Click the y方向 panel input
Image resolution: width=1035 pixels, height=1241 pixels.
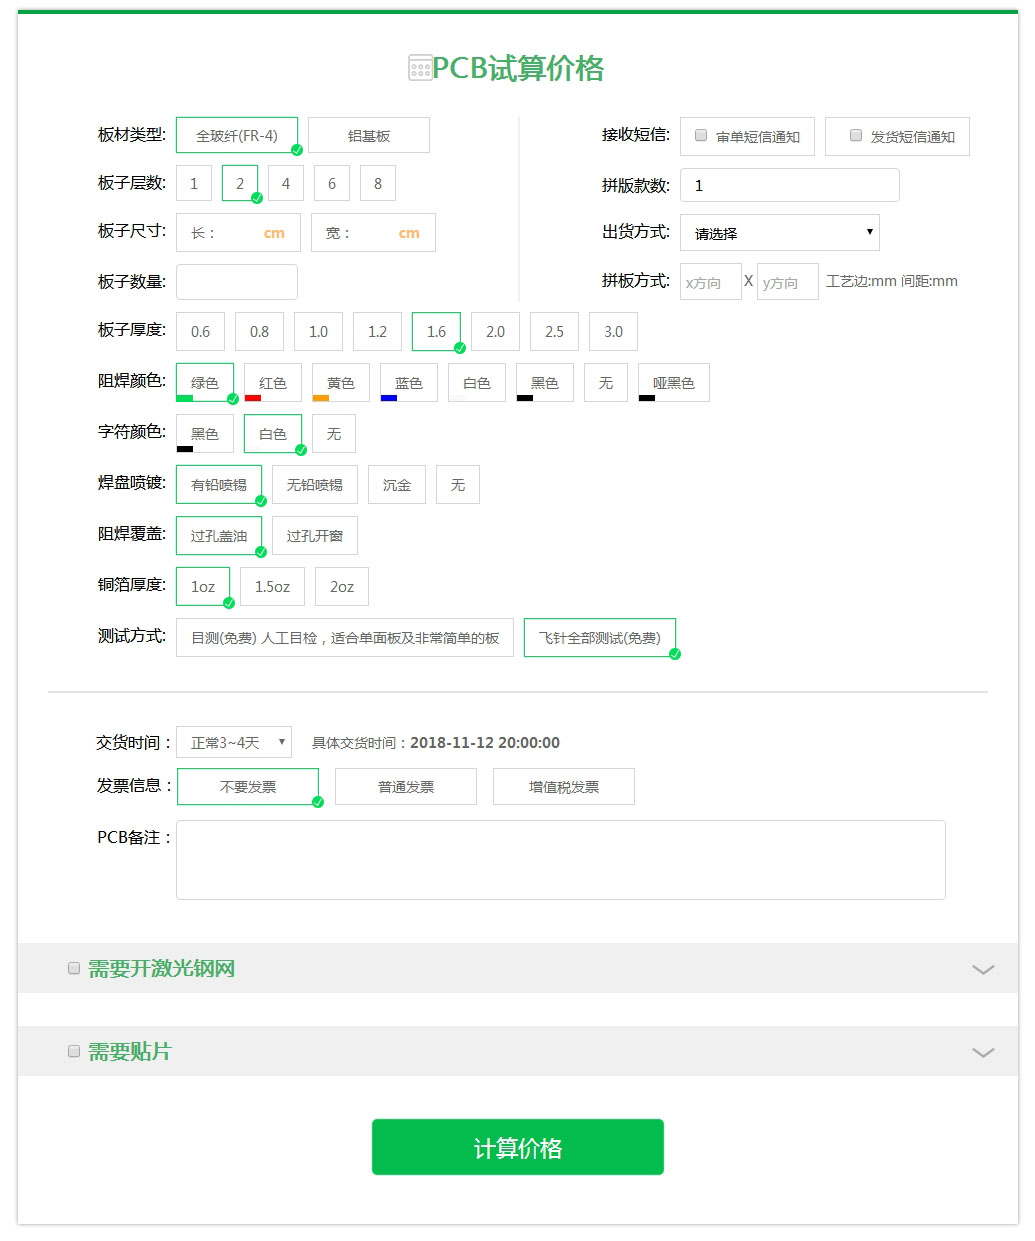pyautogui.click(x=788, y=282)
